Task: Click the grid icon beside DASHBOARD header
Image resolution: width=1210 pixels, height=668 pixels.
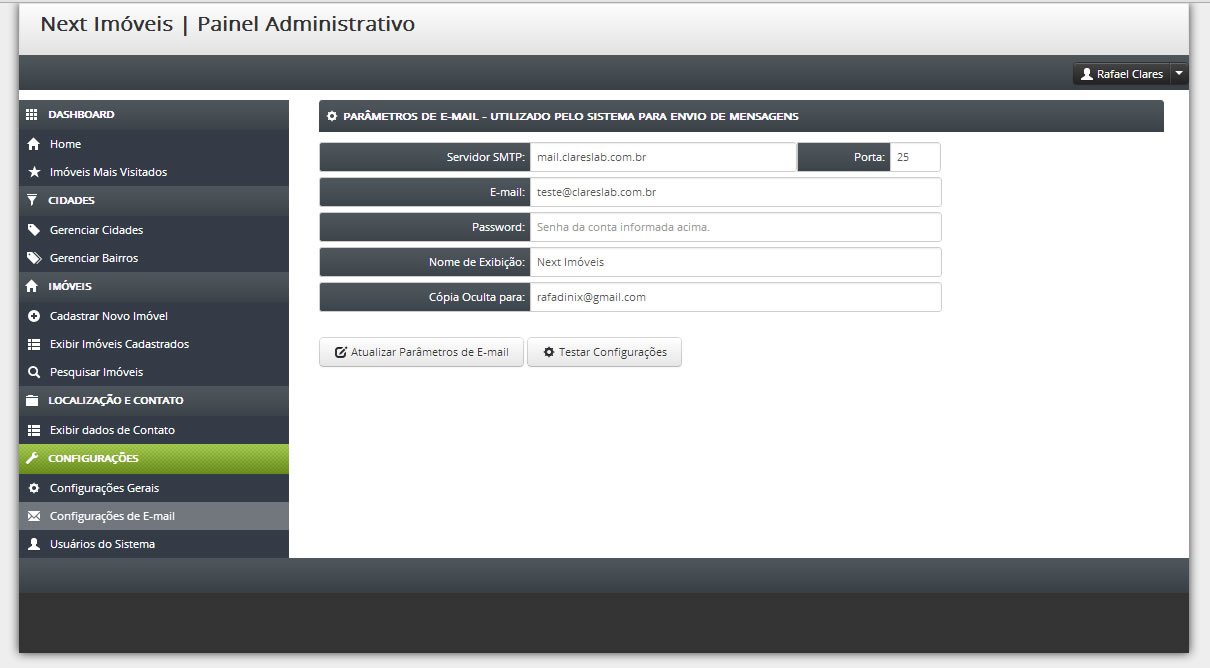Action: click(32, 115)
